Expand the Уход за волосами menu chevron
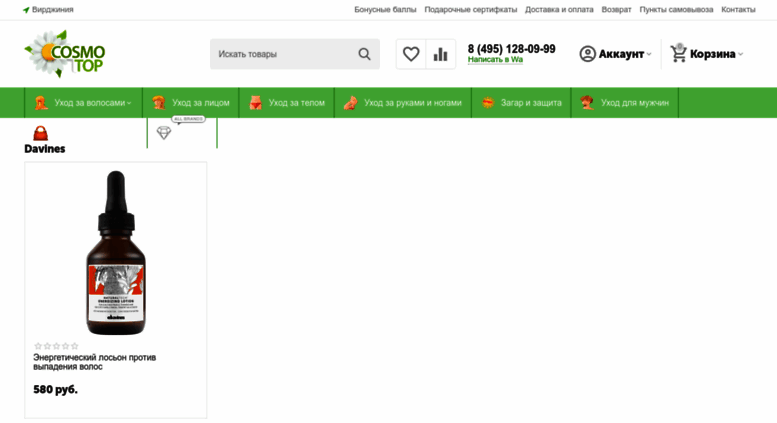Image resolution: width=777 pixels, height=423 pixels. [x=129, y=103]
